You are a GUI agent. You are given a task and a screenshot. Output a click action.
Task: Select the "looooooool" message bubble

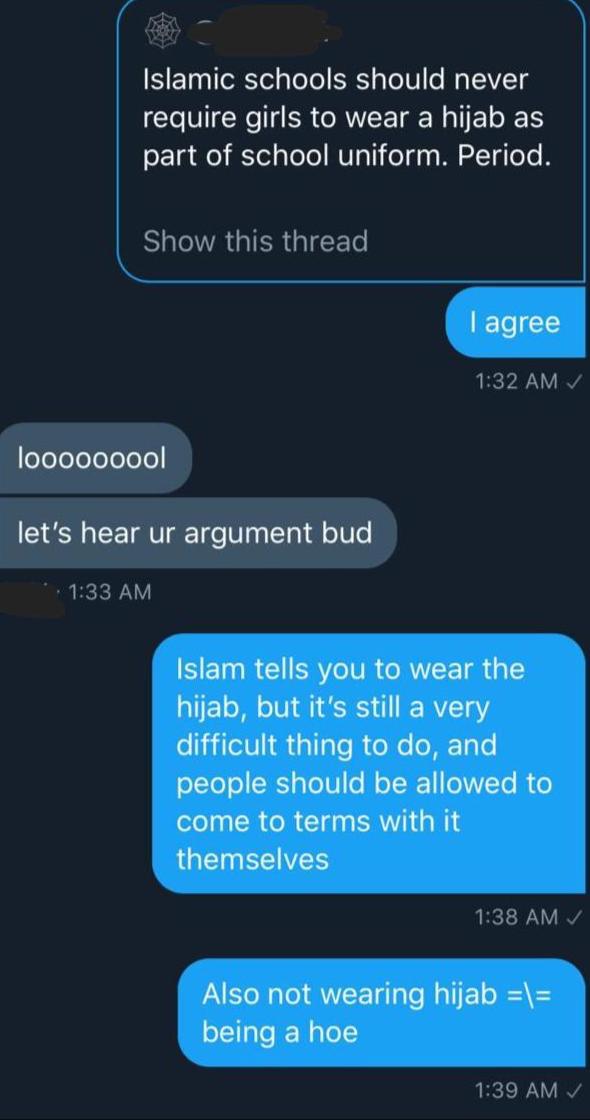(96, 458)
